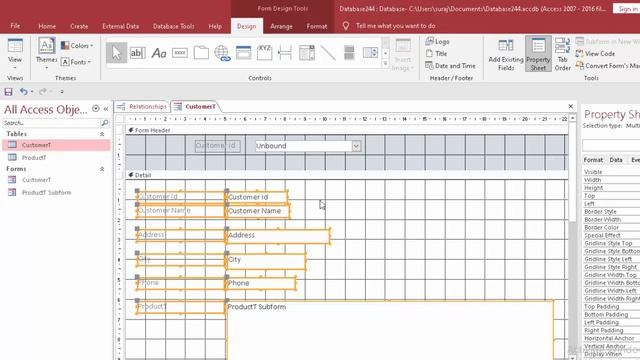
Task: Click the Tell me what you want to do box
Action: (395, 26)
